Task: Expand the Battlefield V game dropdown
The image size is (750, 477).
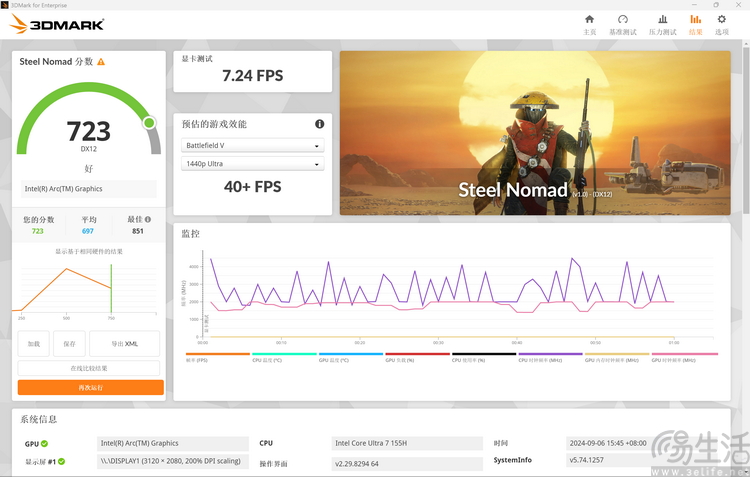Action: coord(253,145)
